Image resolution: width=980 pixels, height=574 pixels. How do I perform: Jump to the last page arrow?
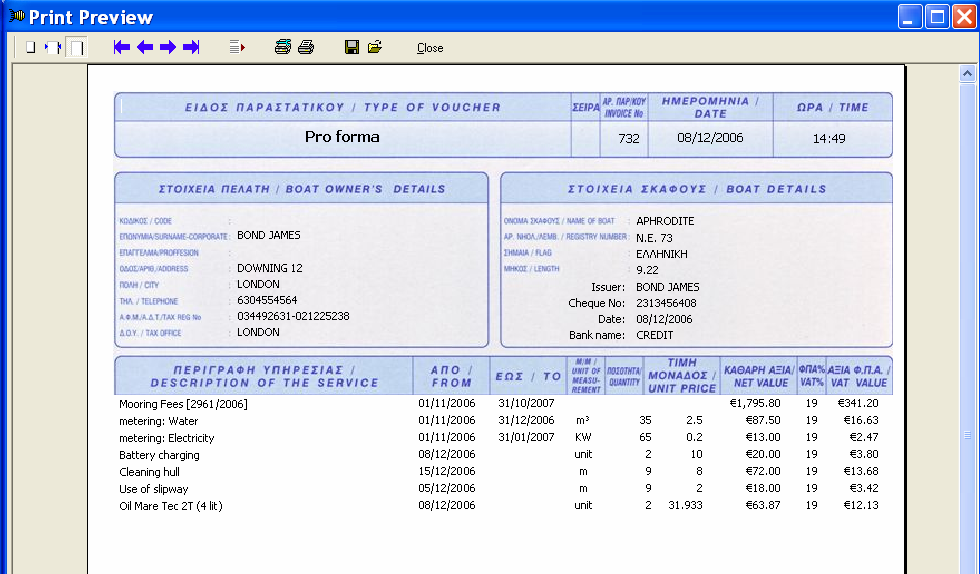click(x=191, y=47)
